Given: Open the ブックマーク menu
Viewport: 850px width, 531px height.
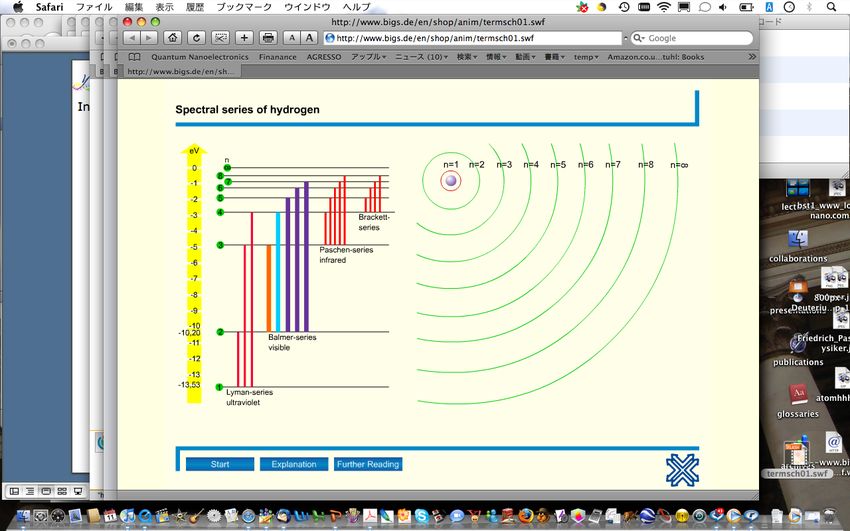Looking at the screenshot, I should [x=244, y=7].
